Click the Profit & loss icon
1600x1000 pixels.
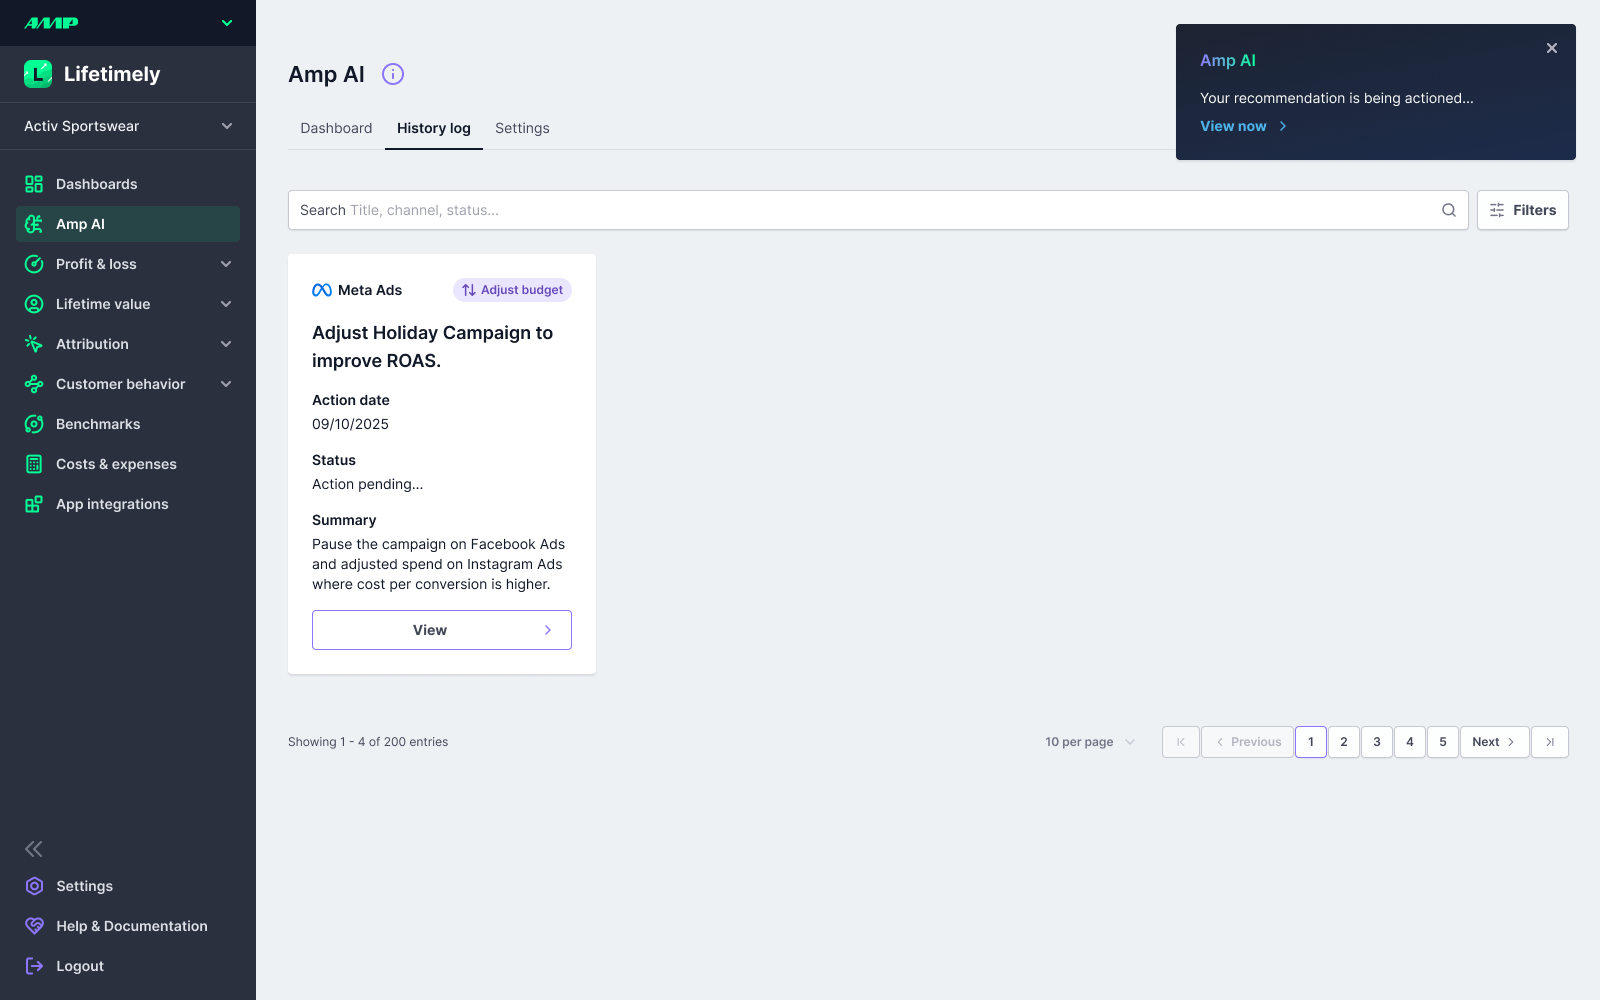[x=34, y=264]
